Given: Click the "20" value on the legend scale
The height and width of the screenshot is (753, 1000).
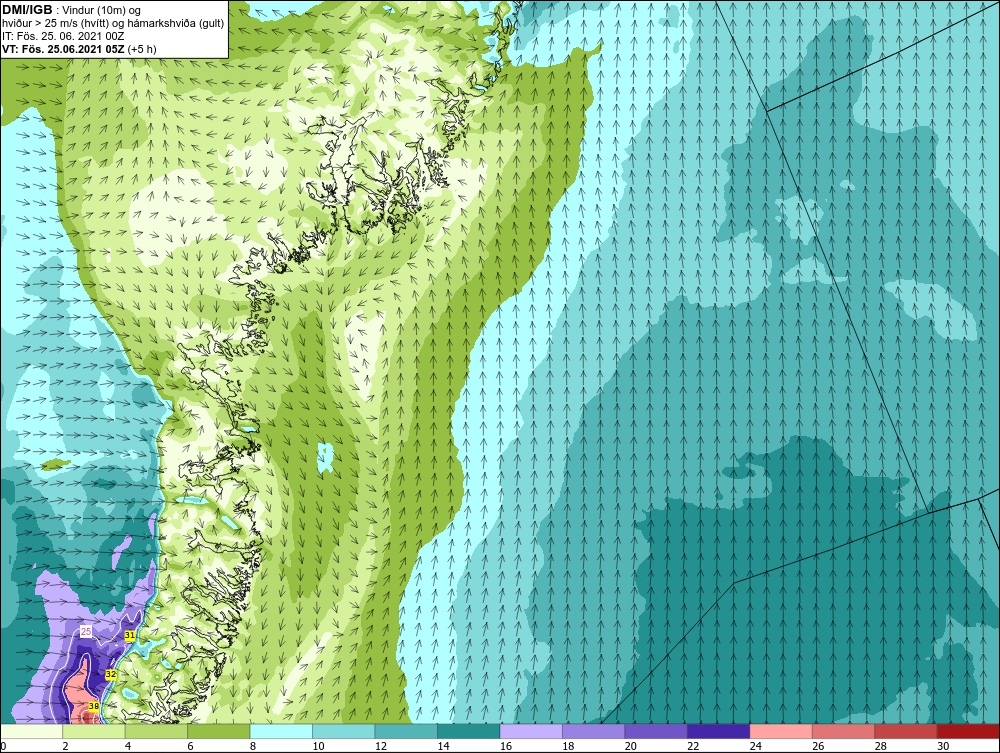Looking at the screenshot, I should click(631, 746).
